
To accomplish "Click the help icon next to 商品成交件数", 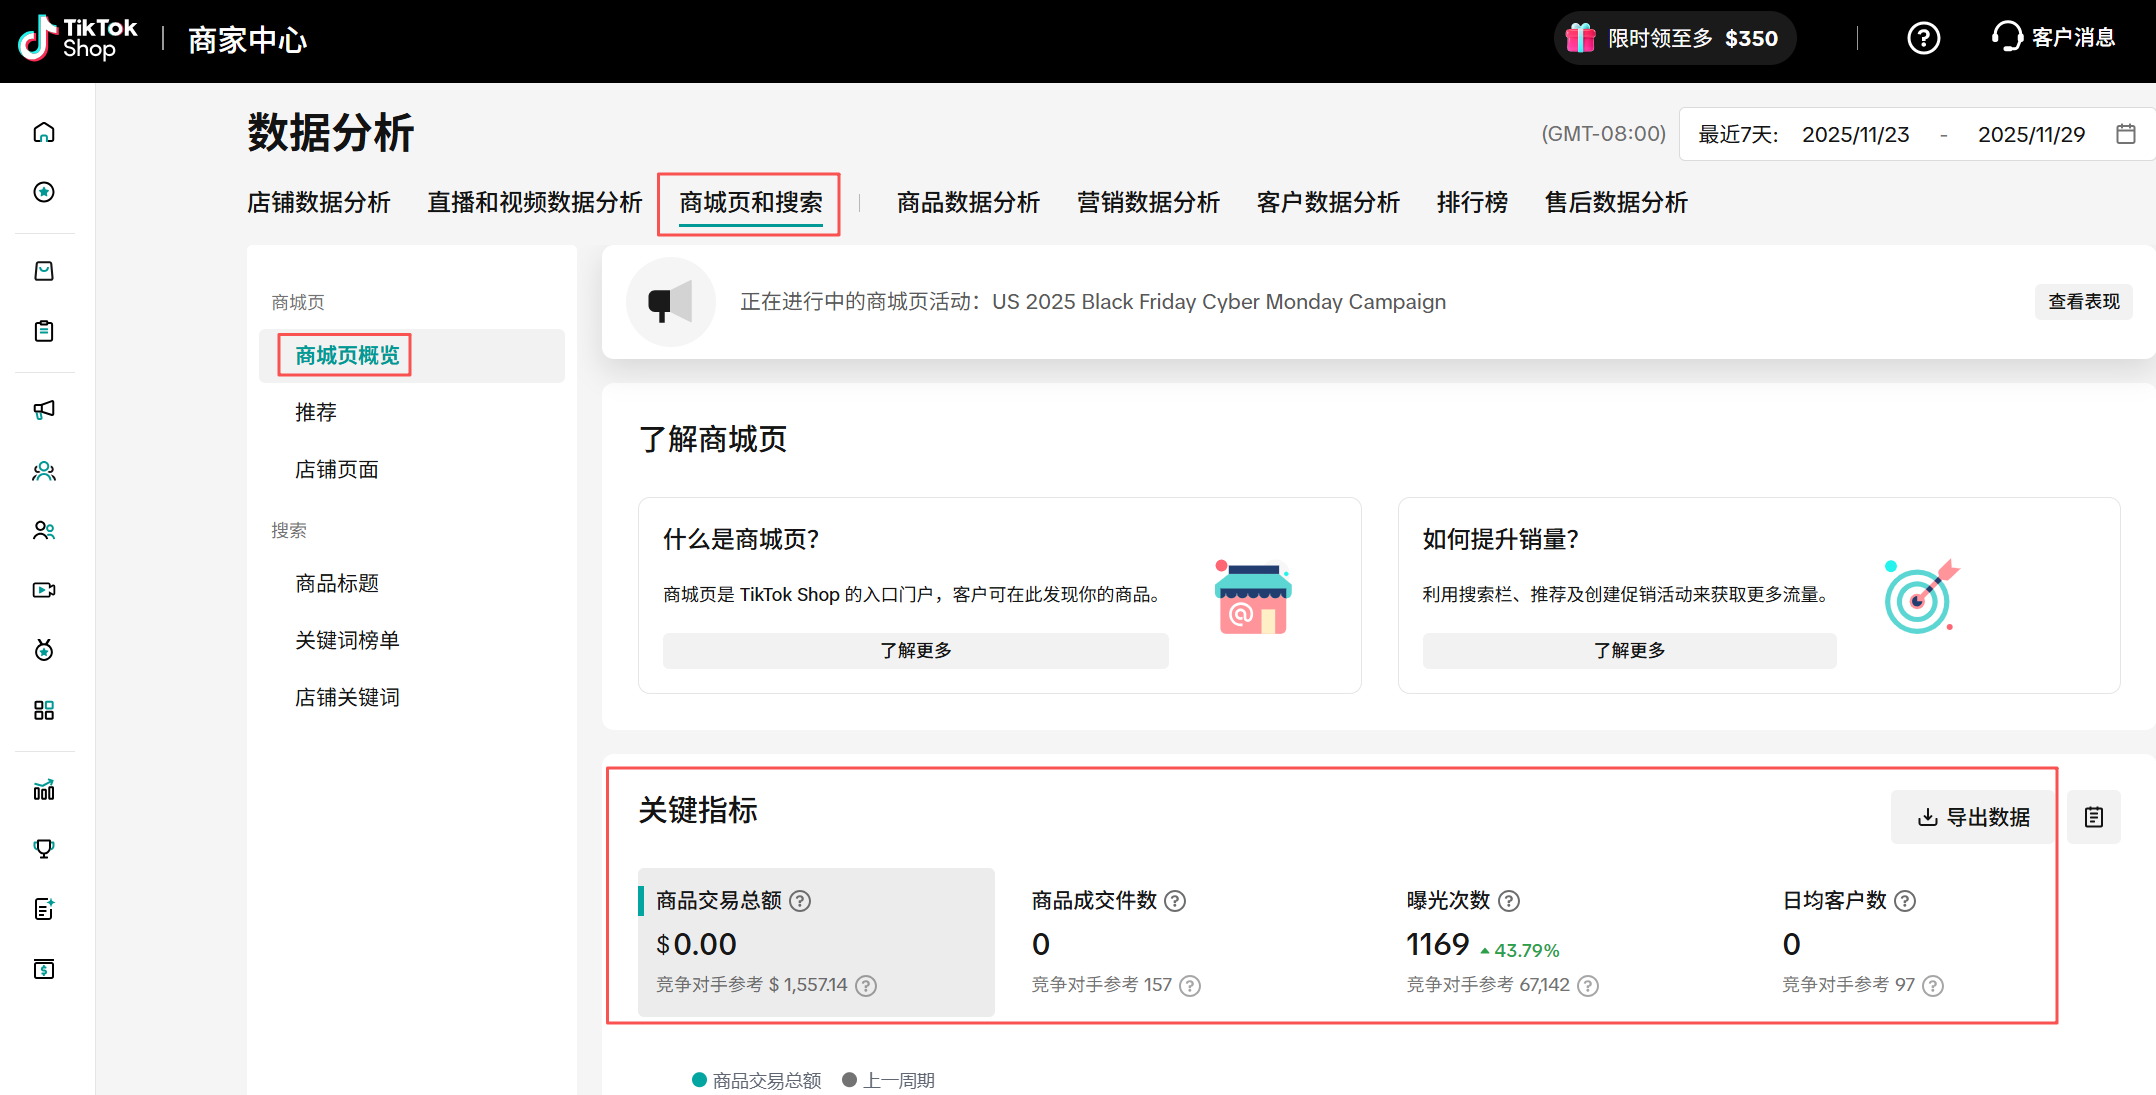I will tap(1175, 901).
